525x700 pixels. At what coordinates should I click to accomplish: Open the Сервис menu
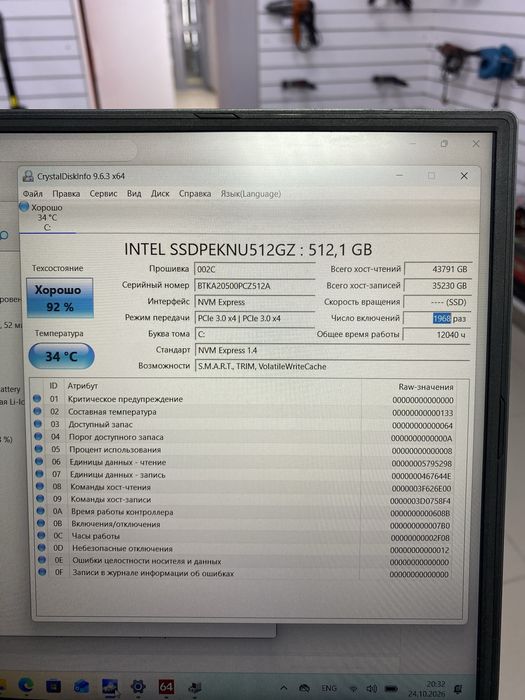point(103,193)
